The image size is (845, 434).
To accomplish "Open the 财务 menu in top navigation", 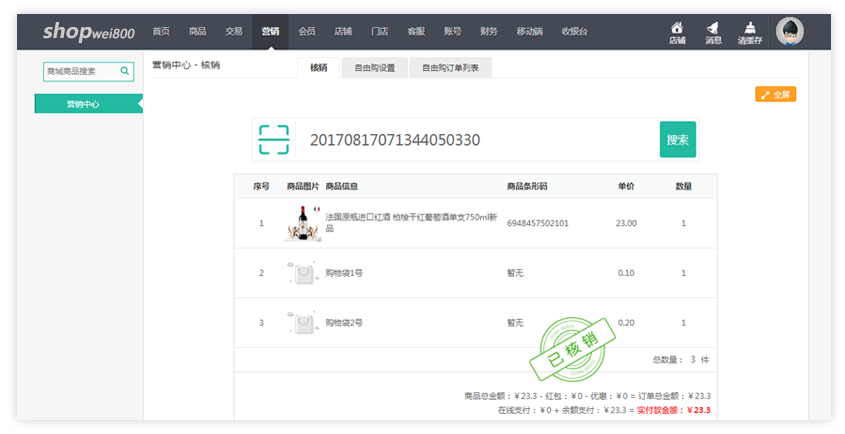I will coord(489,31).
